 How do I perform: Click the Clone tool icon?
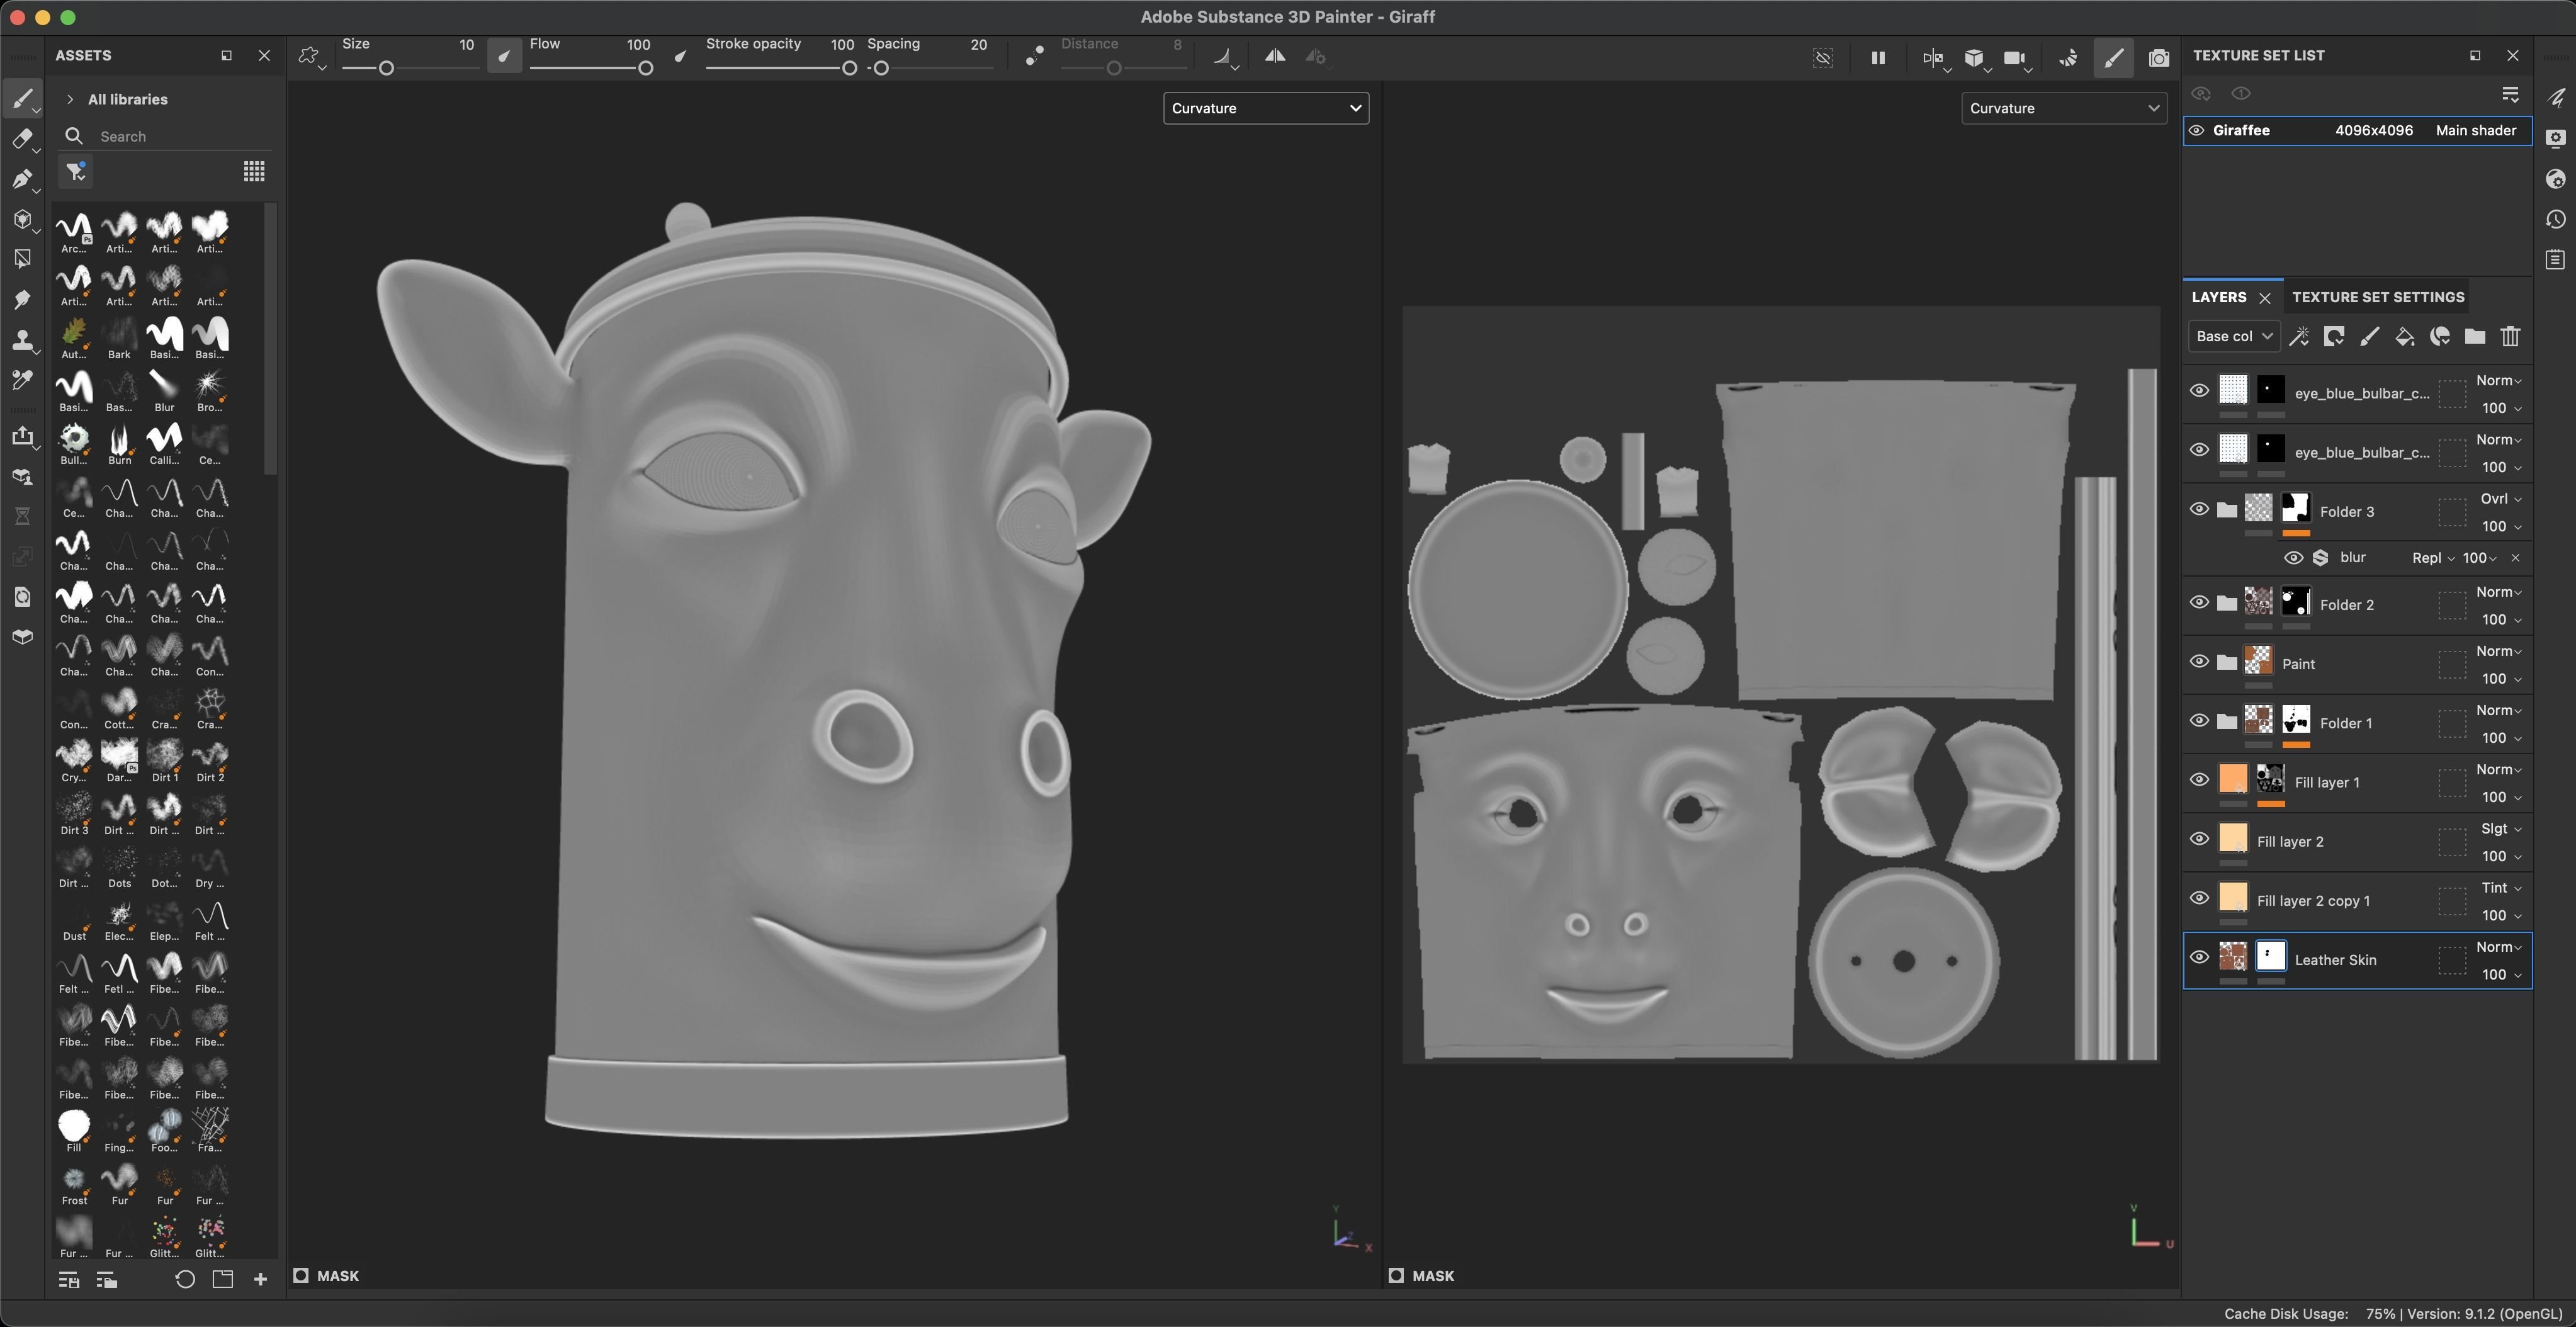pyautogui.click(x=22, y=340)
